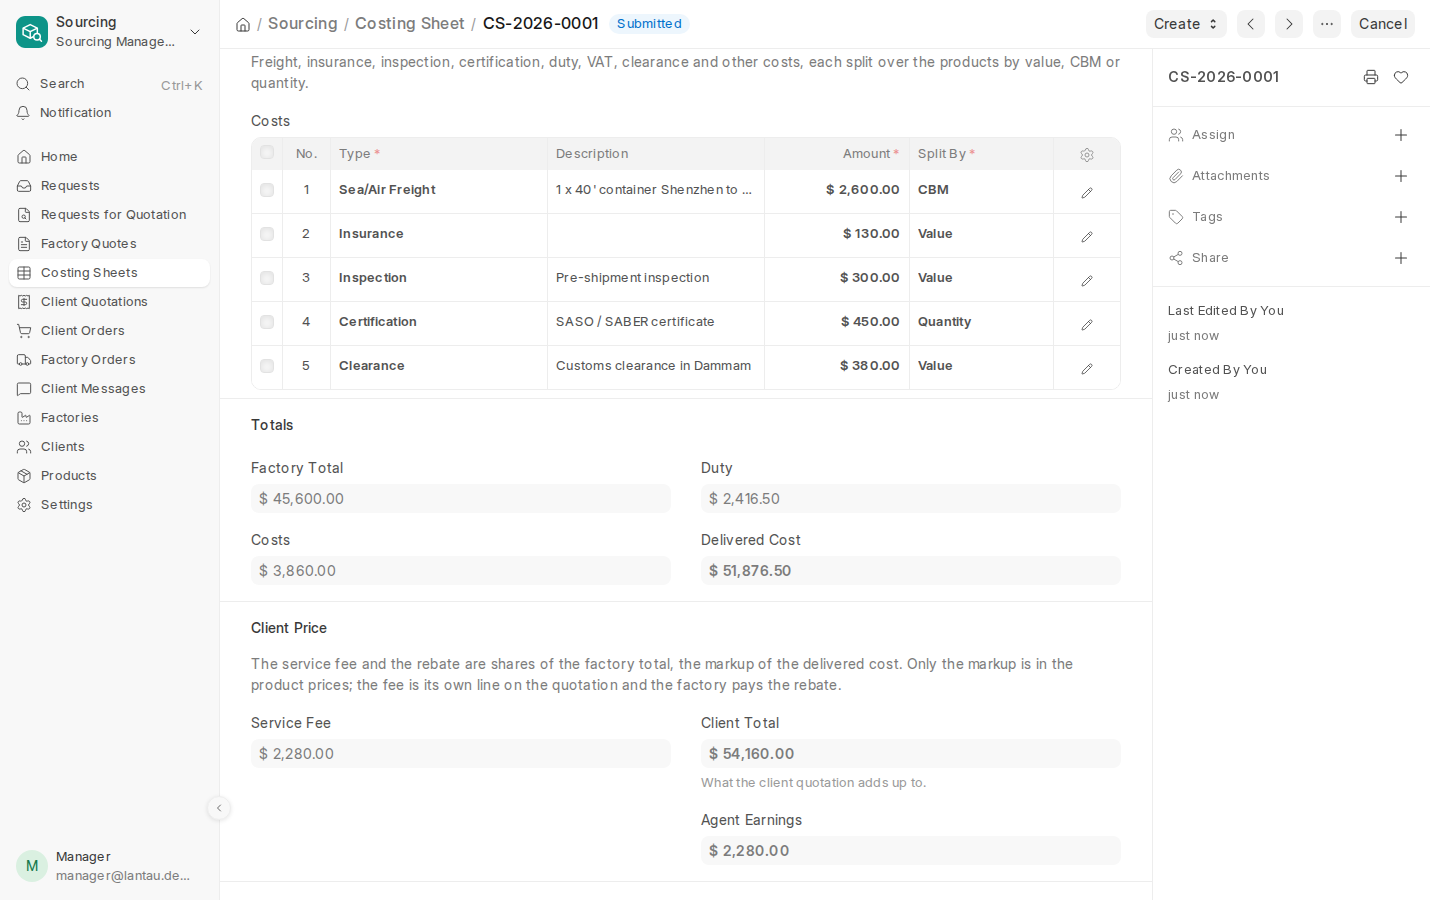This screenshot has height=900, width=1440.
Task: Go to the previous document
Action: pyautogui.click(x=1251, y=24)
